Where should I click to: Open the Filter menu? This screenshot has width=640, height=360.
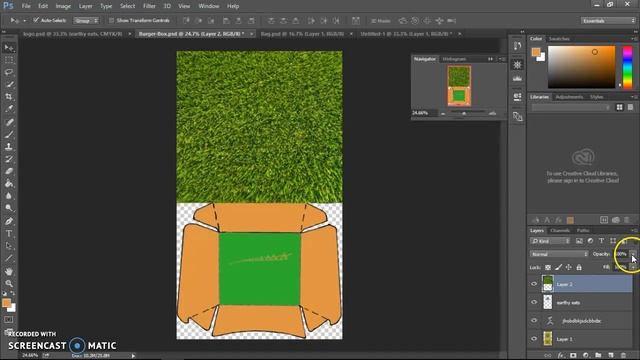149,6
